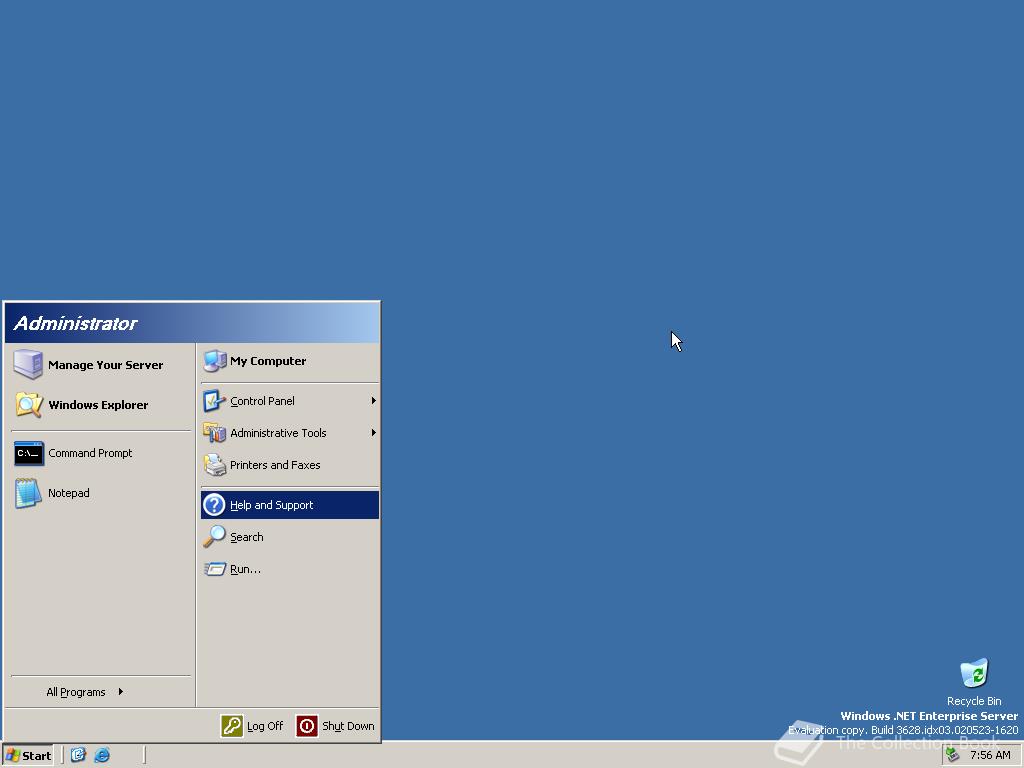Select the Help and Support menu entry

pyautogui.click(x=290, y=505)
